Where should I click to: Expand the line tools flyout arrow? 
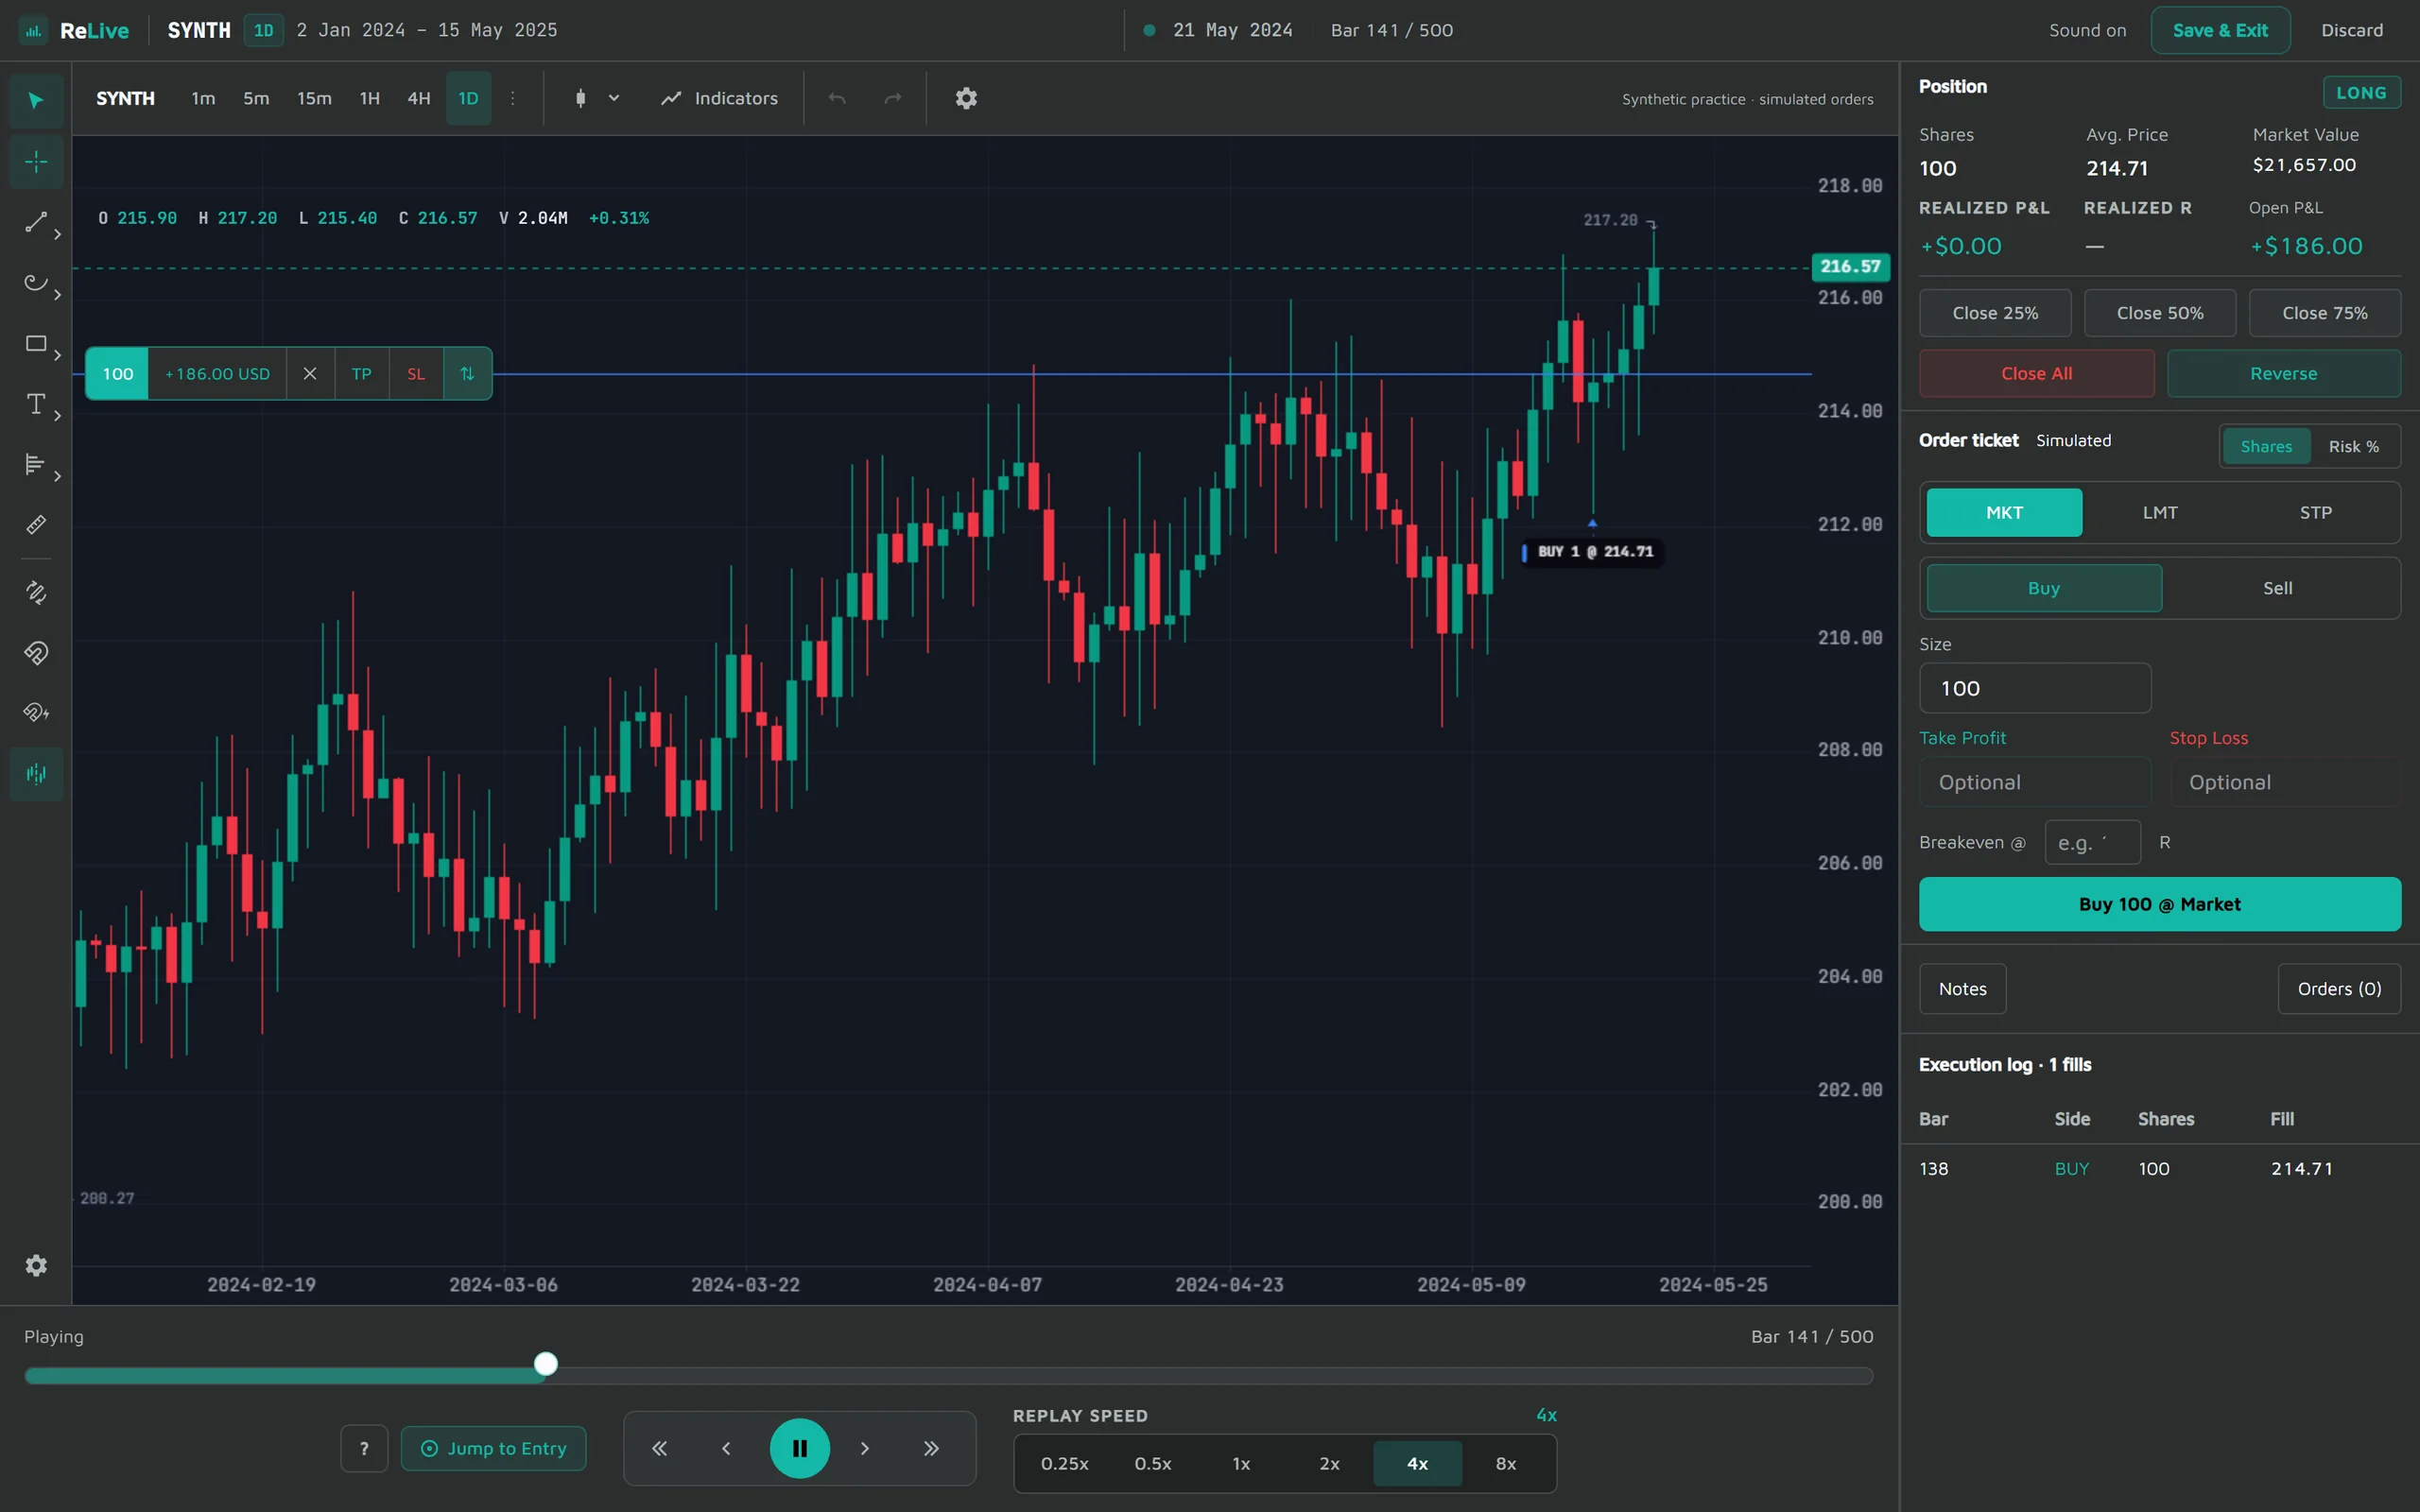[58, 234]
